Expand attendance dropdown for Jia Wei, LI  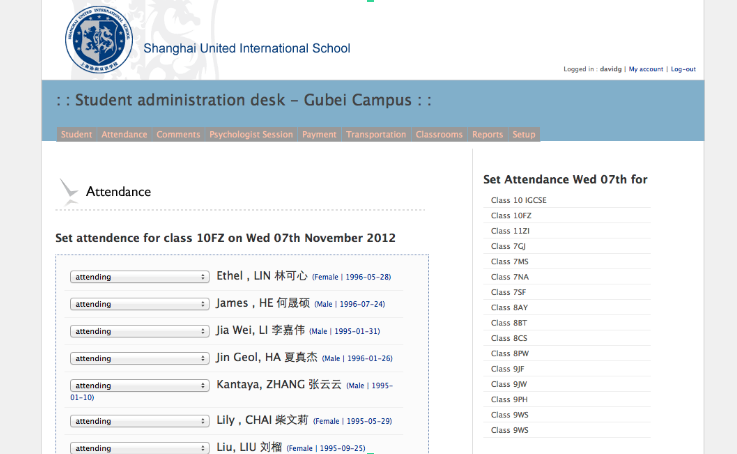pos(140,331)
